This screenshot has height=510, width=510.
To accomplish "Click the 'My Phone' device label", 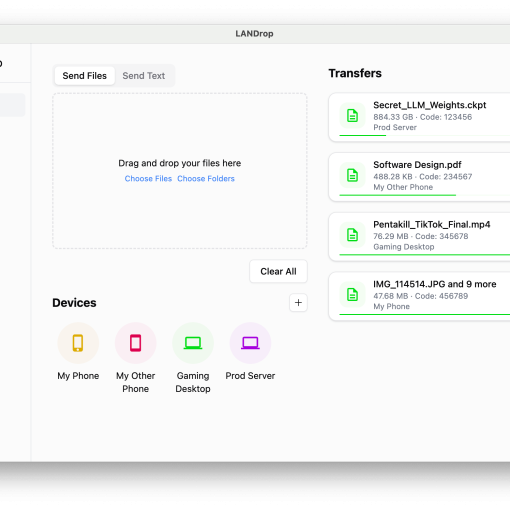I will (x=78, y=376).
